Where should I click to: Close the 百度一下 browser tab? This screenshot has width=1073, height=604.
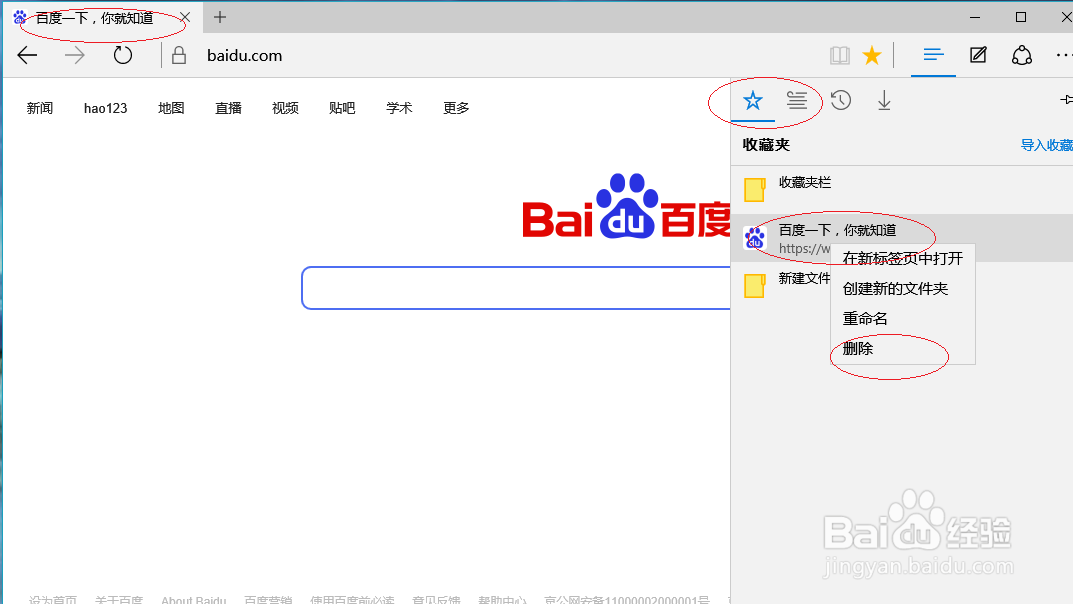pos(185,17)
